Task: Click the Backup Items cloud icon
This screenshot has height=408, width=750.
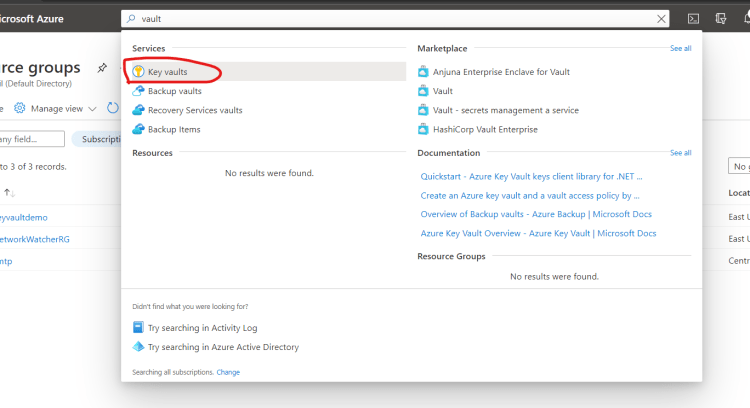Action: 138,129
